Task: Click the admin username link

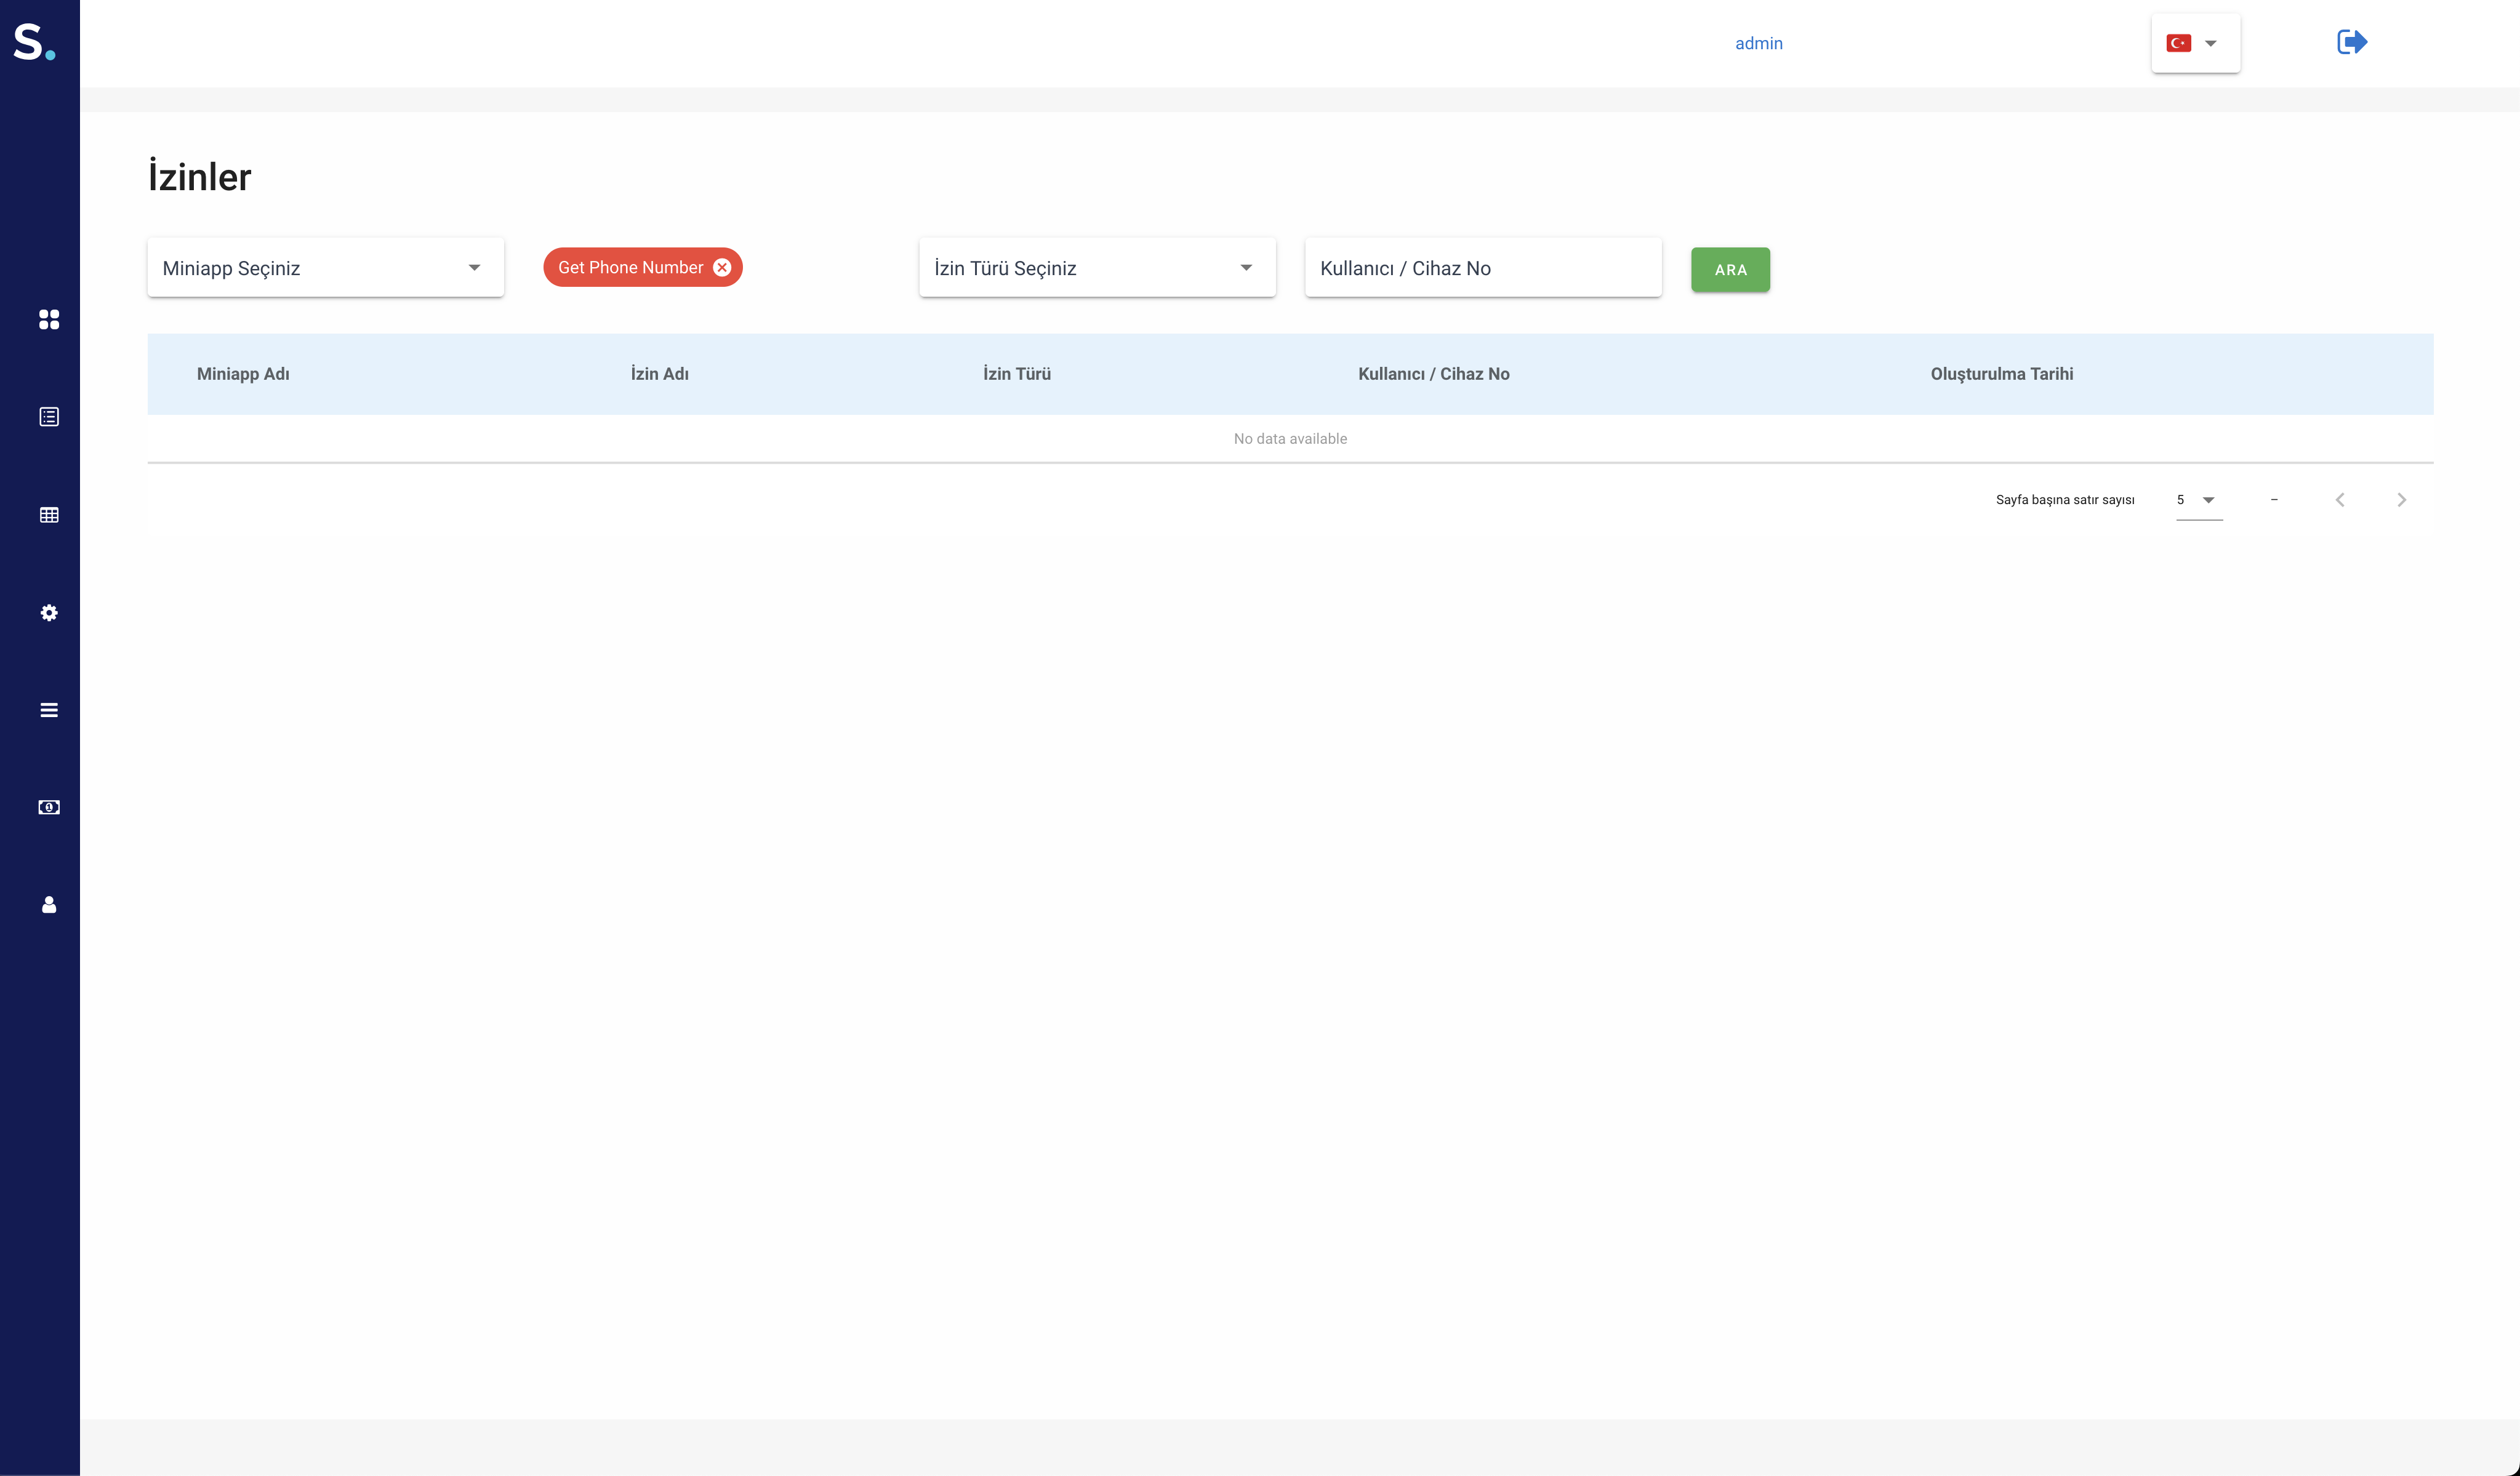Action: click(x=1758, y=43)
